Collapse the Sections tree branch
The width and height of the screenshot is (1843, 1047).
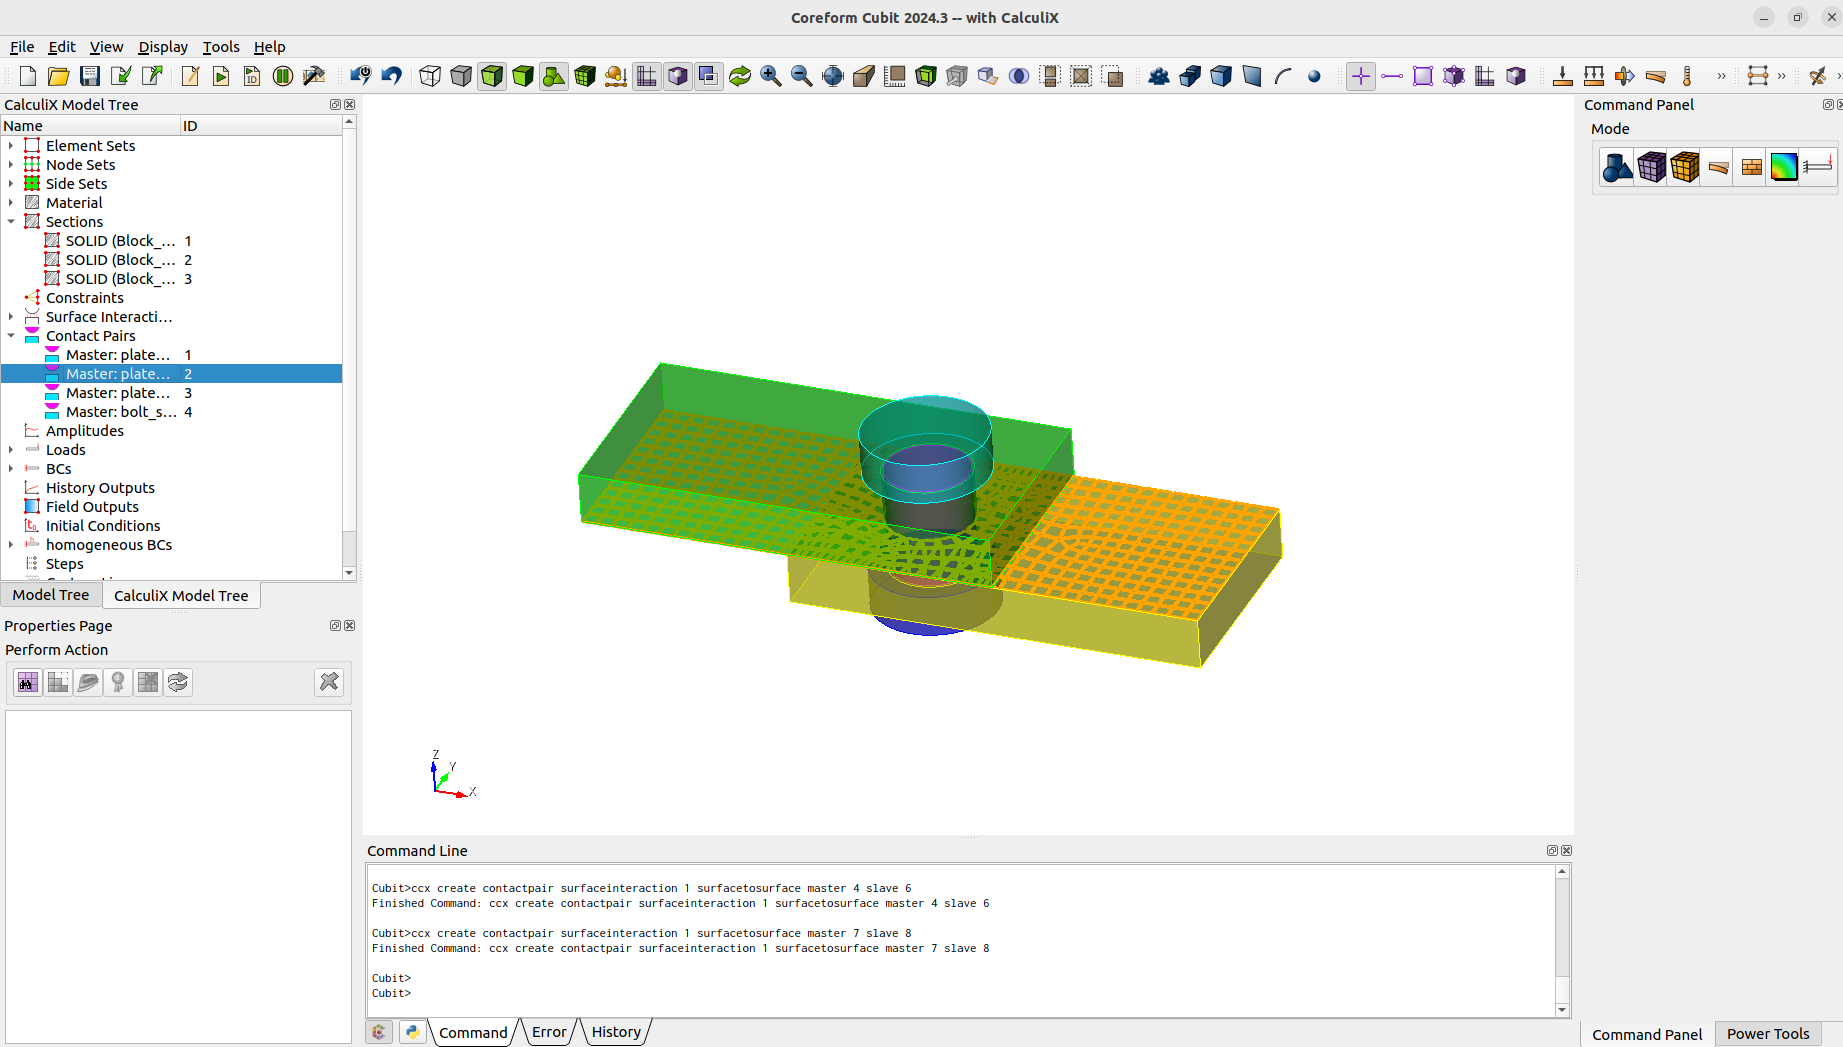(x=11, y=221)
